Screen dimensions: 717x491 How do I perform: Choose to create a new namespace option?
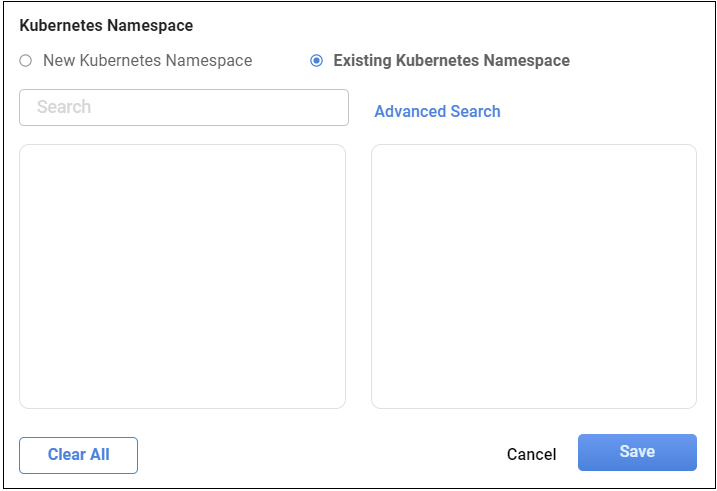click(26, 61)
